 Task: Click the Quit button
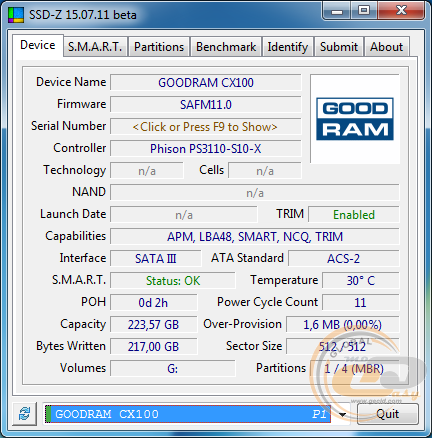tap(388, 414)
